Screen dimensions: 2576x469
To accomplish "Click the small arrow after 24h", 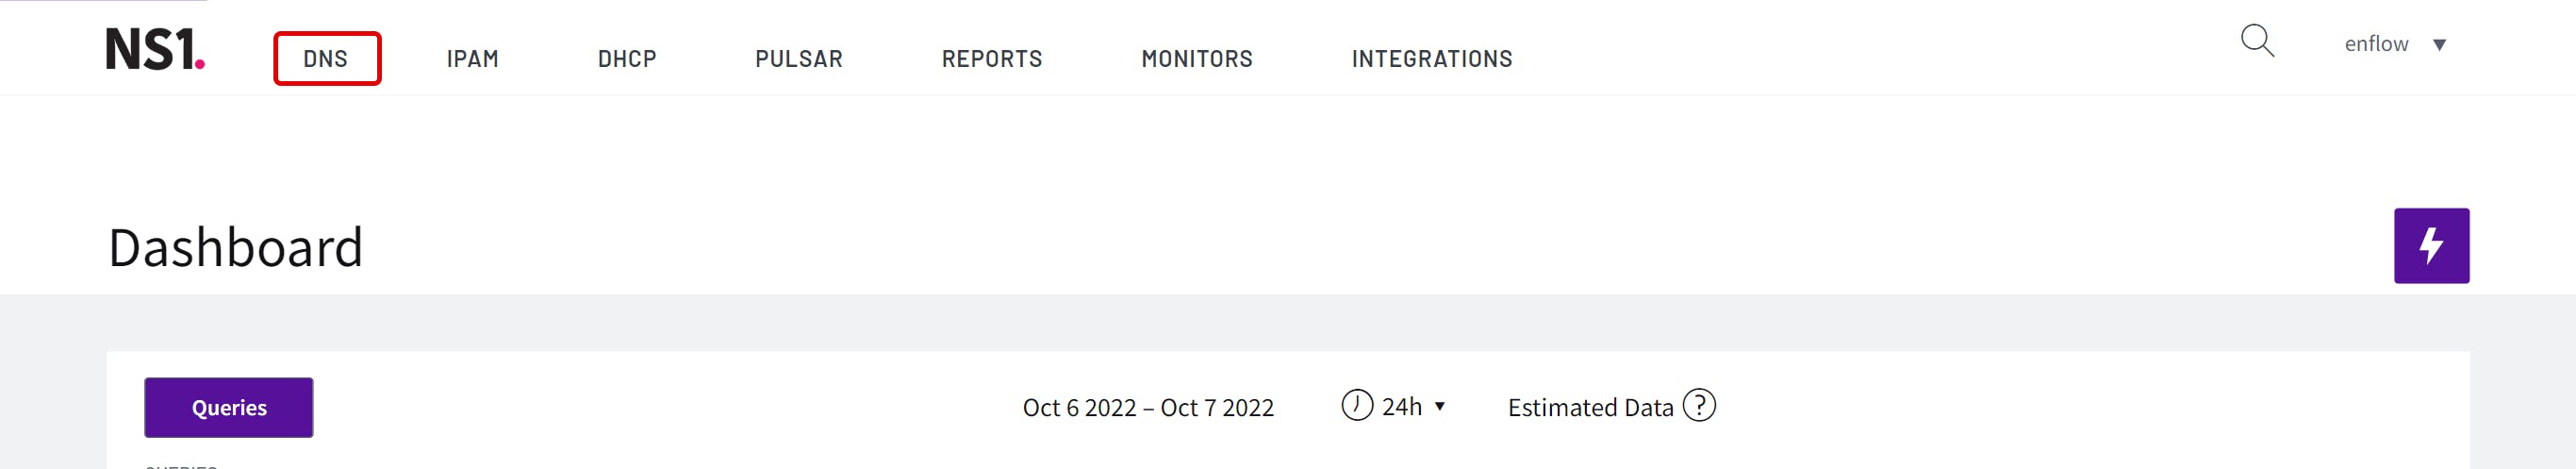I will (x=1440, y=407).
